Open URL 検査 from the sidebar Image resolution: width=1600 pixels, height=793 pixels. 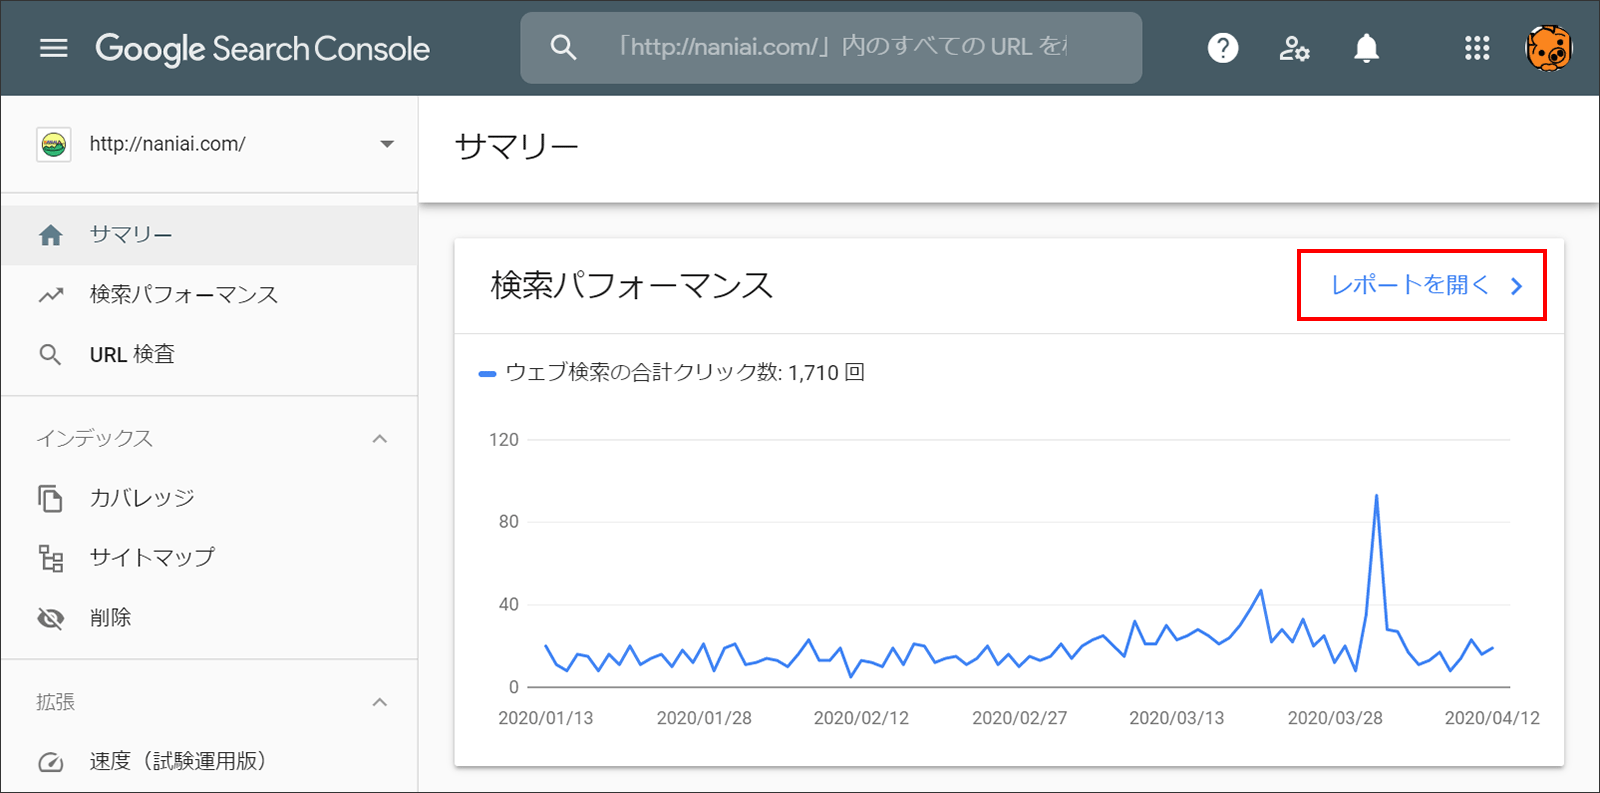[x=132, y=355]
